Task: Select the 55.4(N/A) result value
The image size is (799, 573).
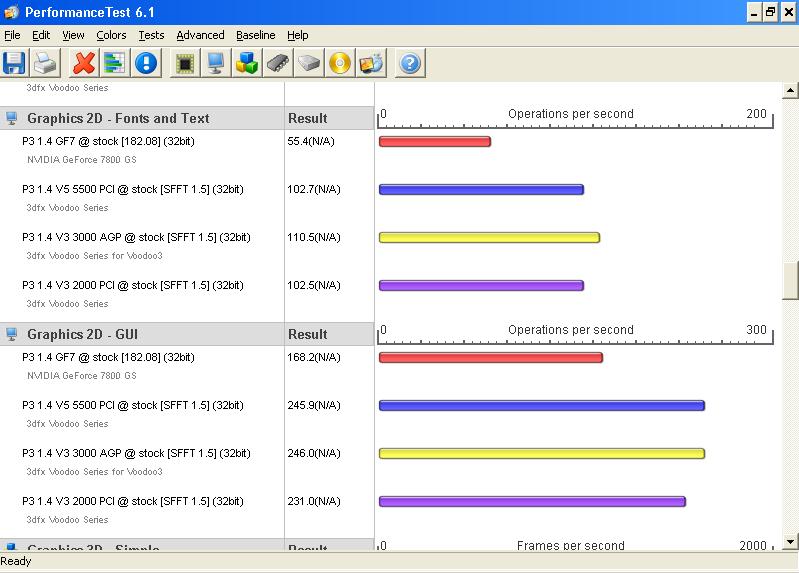Action: (x=311, y=141)
